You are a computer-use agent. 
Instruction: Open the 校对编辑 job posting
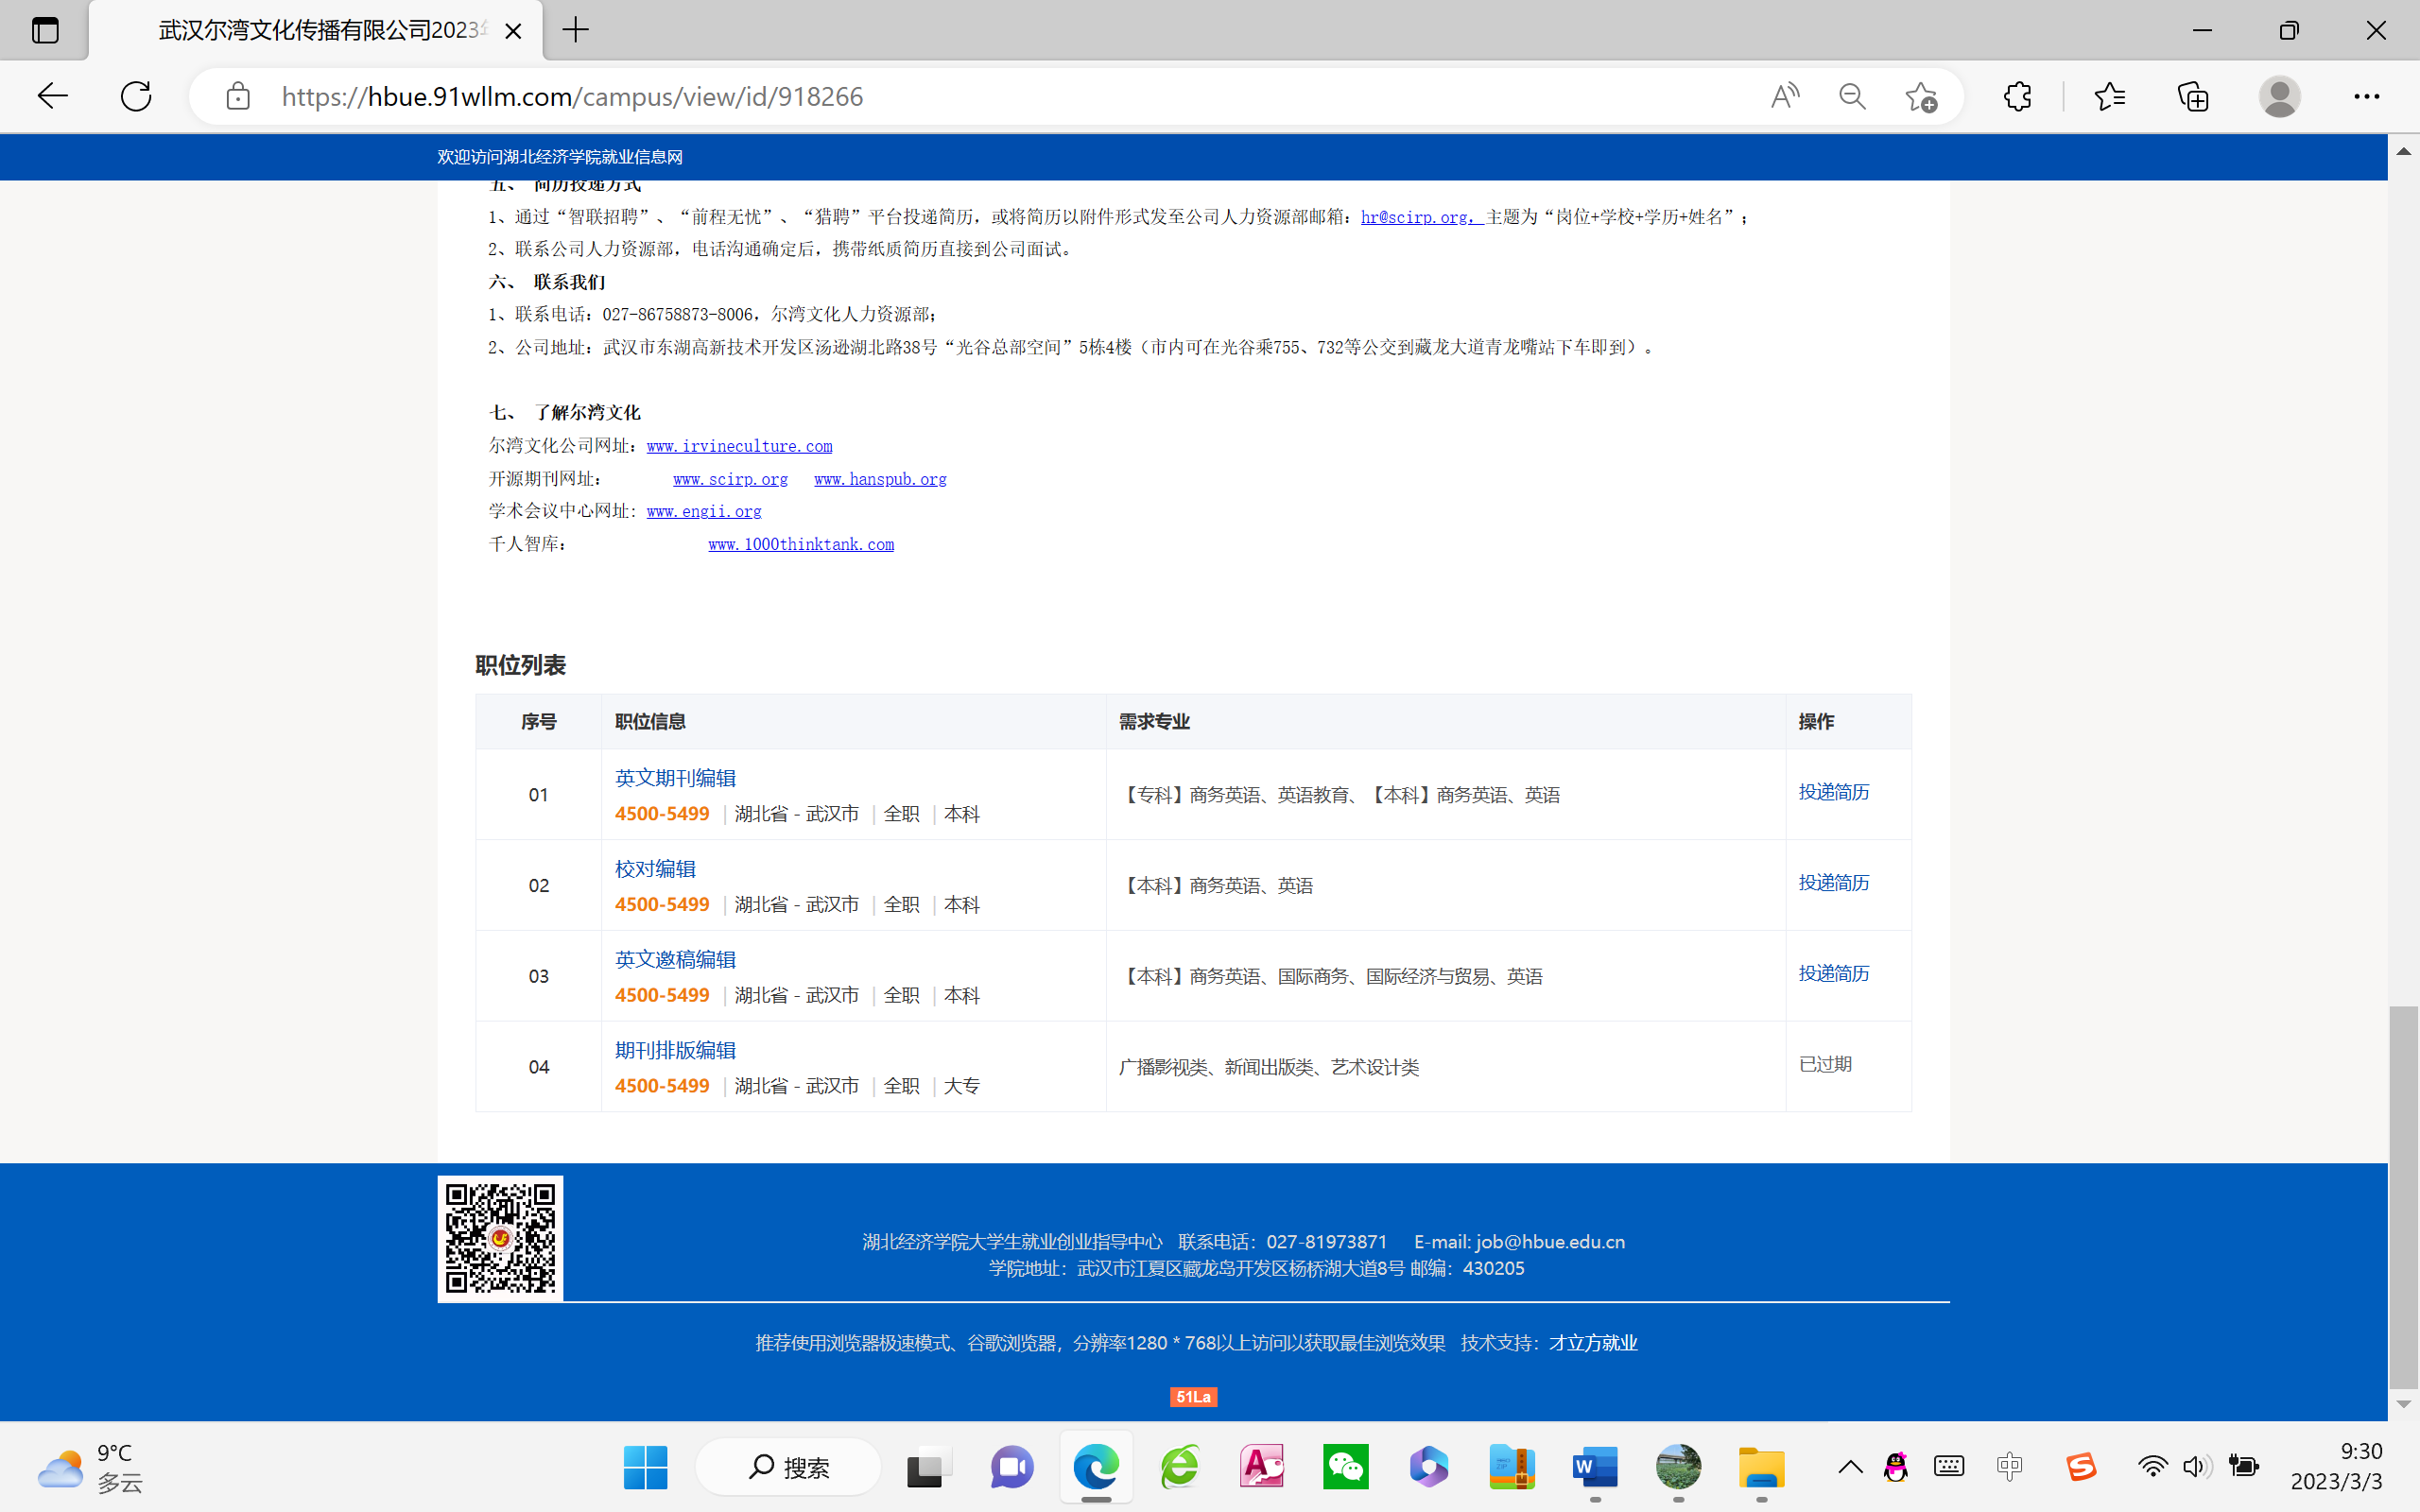pos(655,869)
